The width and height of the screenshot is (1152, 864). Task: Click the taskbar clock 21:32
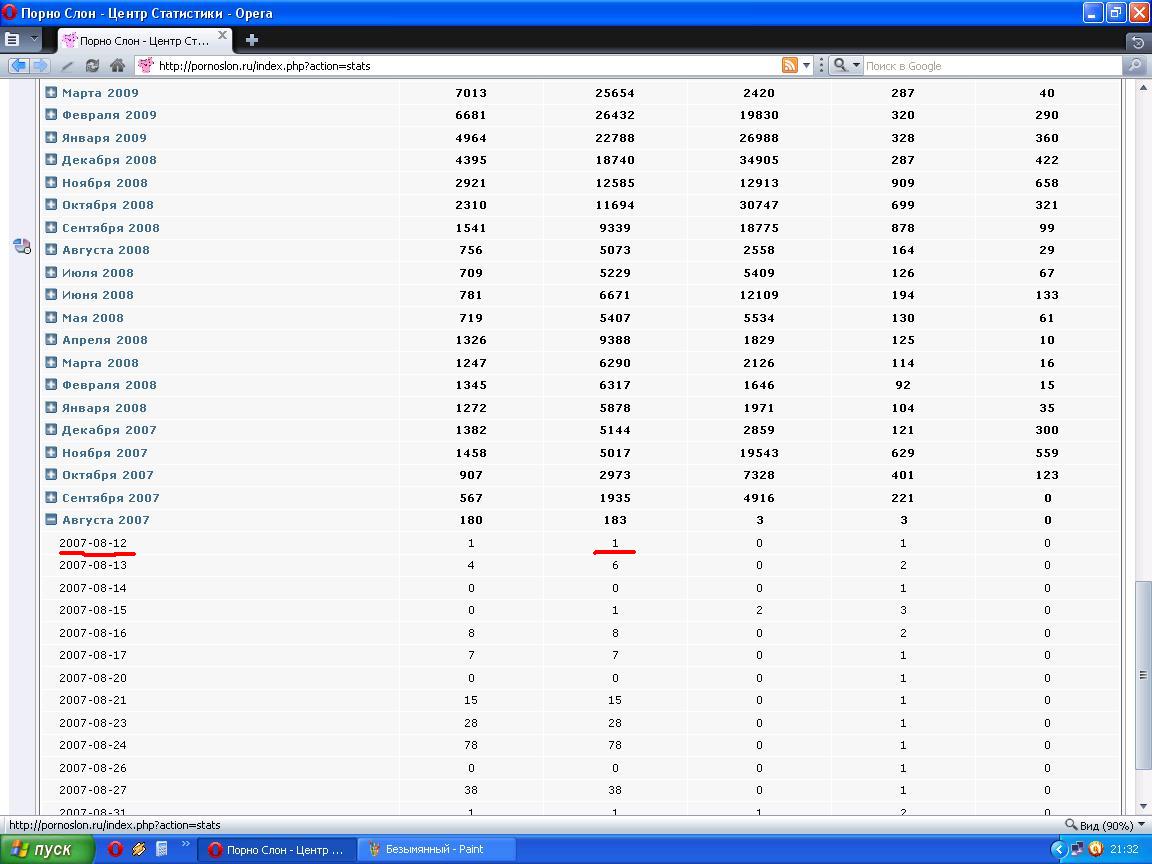[1125, 849]
